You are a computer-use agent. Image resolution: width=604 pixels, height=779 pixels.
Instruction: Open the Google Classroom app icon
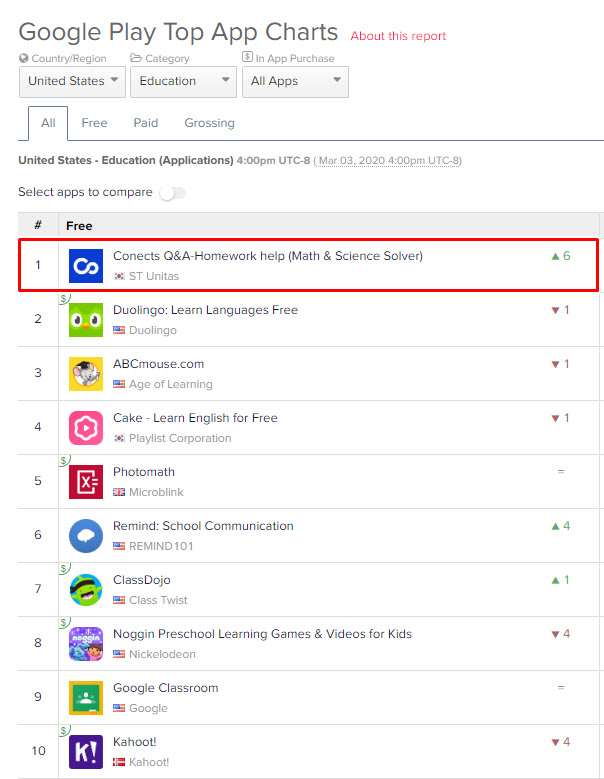point(86,698)
